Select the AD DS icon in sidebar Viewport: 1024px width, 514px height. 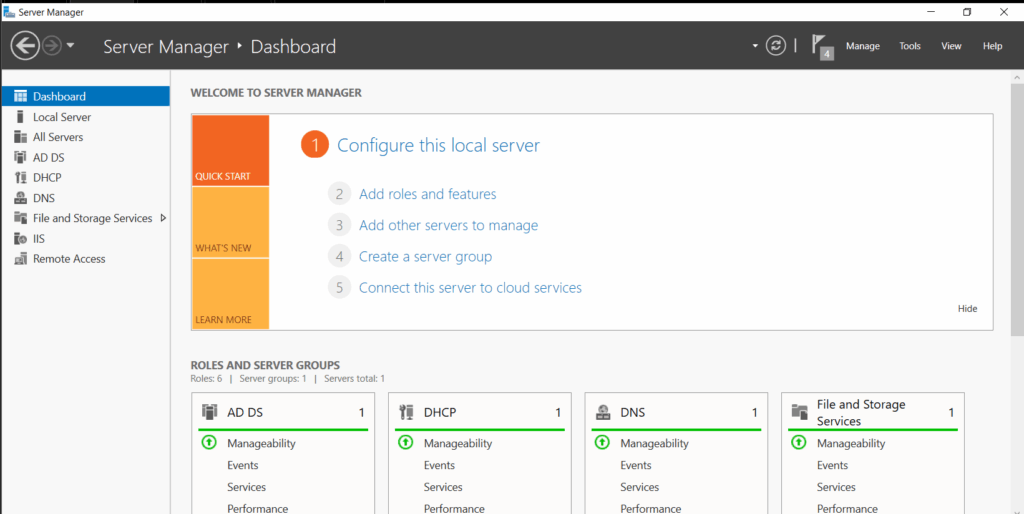[20, 157]
